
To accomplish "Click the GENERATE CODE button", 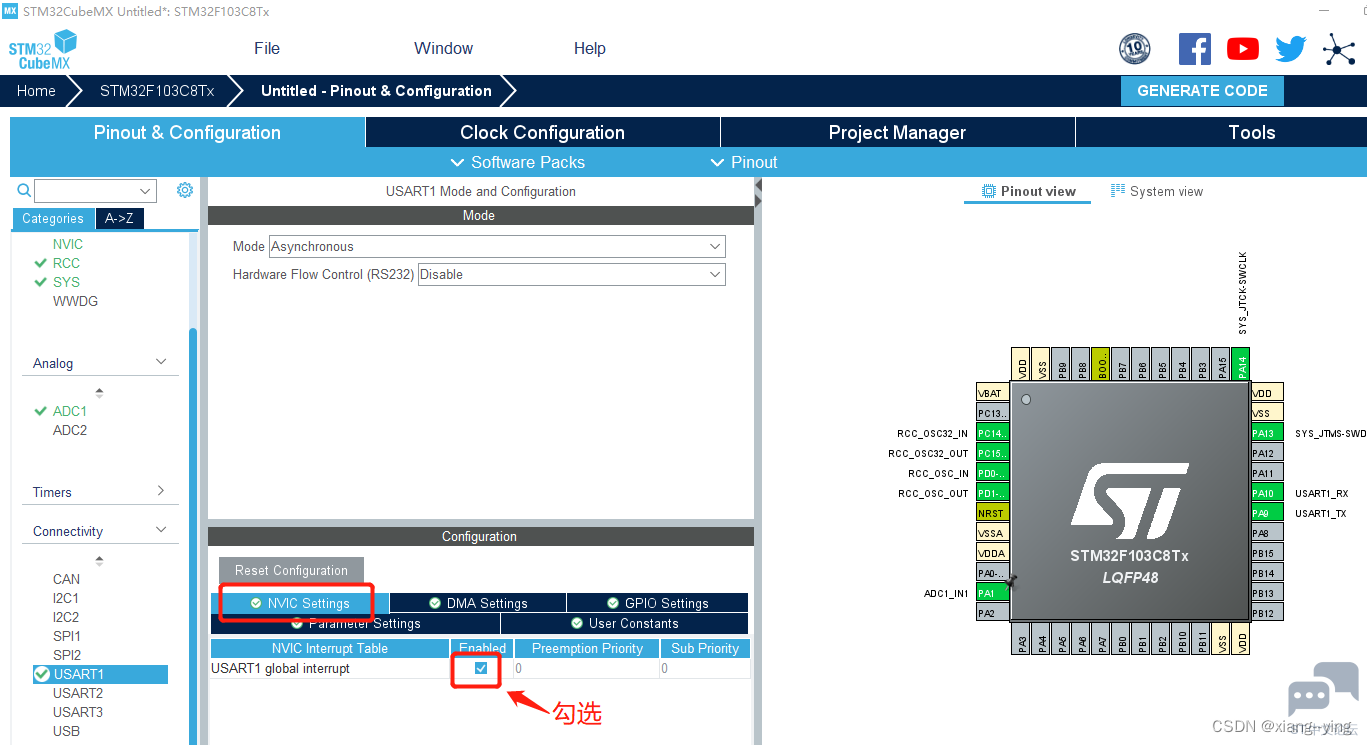I will pyautogui.click(x=1202, y=90).
